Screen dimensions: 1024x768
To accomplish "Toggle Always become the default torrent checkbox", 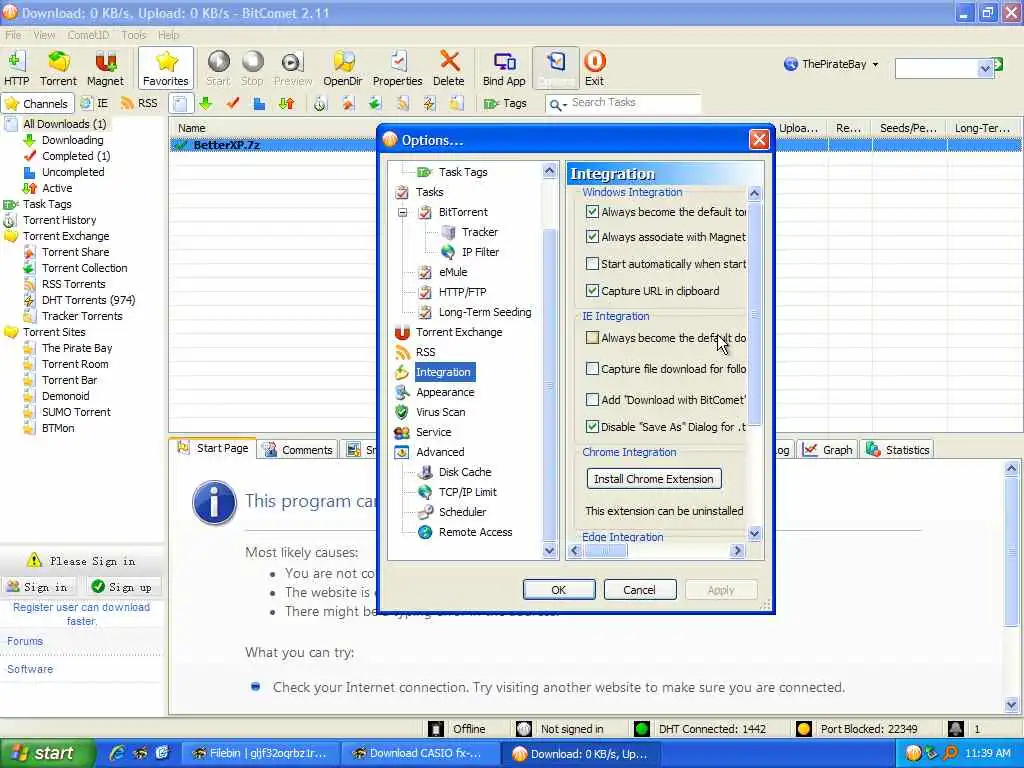I will (x=592, y=212).
